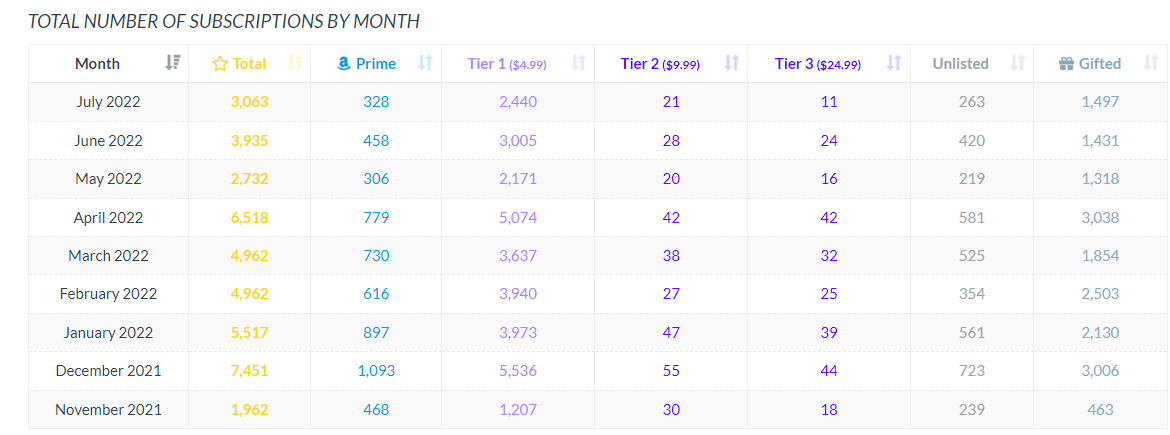The height and width of the screenshot is (435, 1170).
Task: Click Unlisted value 420
Action: click(972, 141)
